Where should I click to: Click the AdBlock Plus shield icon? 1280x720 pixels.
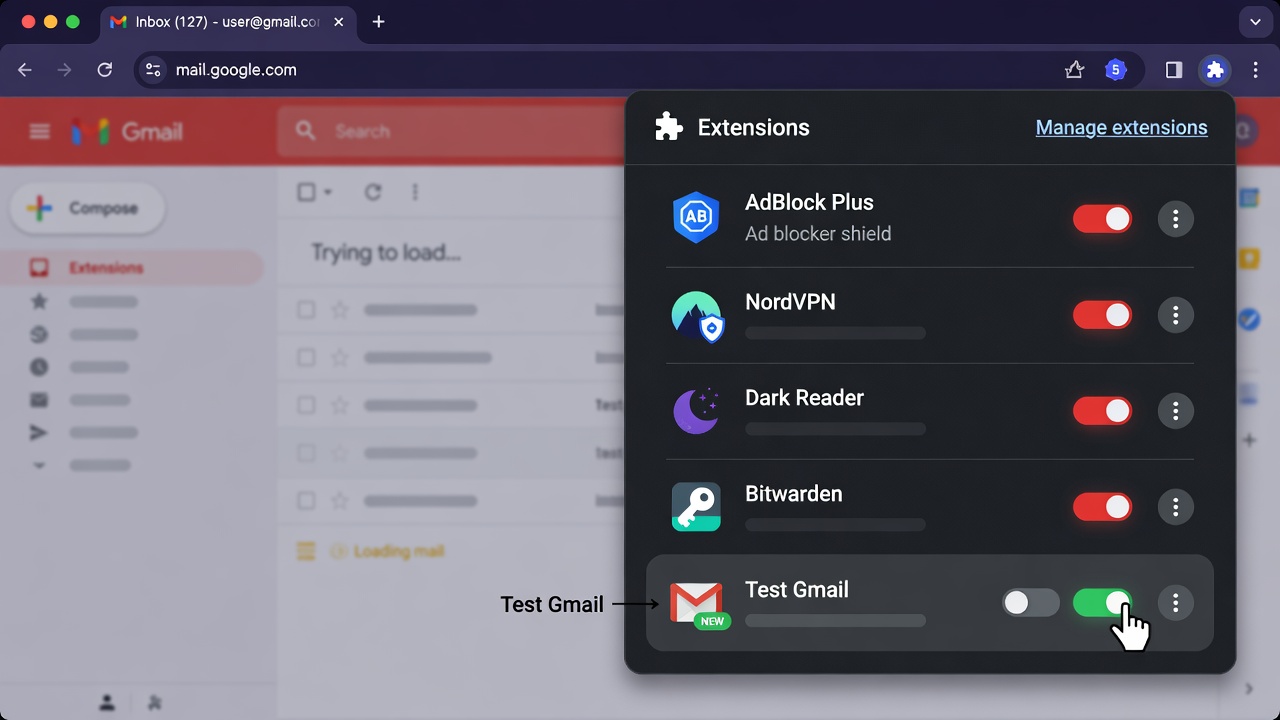coord(696,218)
